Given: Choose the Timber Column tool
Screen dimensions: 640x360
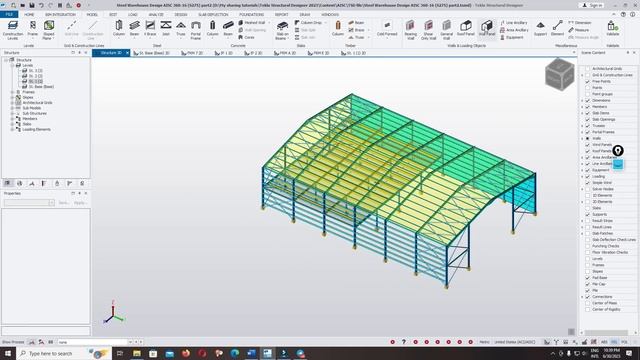Looking at the screenshot, I should 338,29.
